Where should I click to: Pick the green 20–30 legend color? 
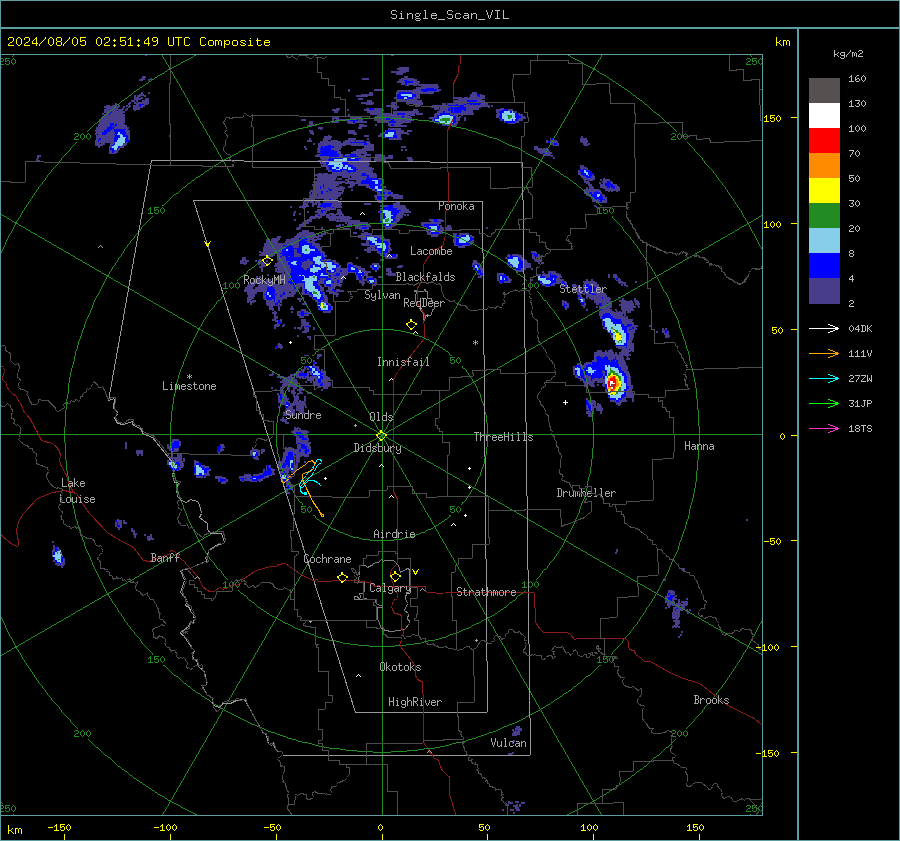pyautogui.click(x=824, y=216)
